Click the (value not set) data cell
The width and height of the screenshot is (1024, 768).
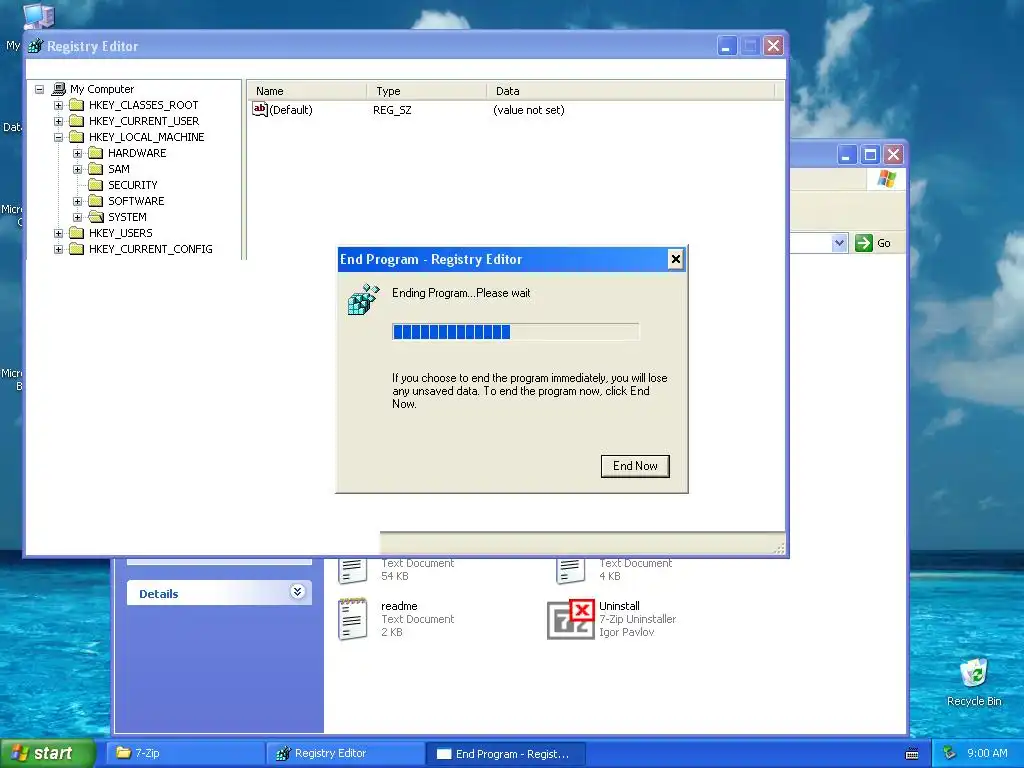coord(528,110)
